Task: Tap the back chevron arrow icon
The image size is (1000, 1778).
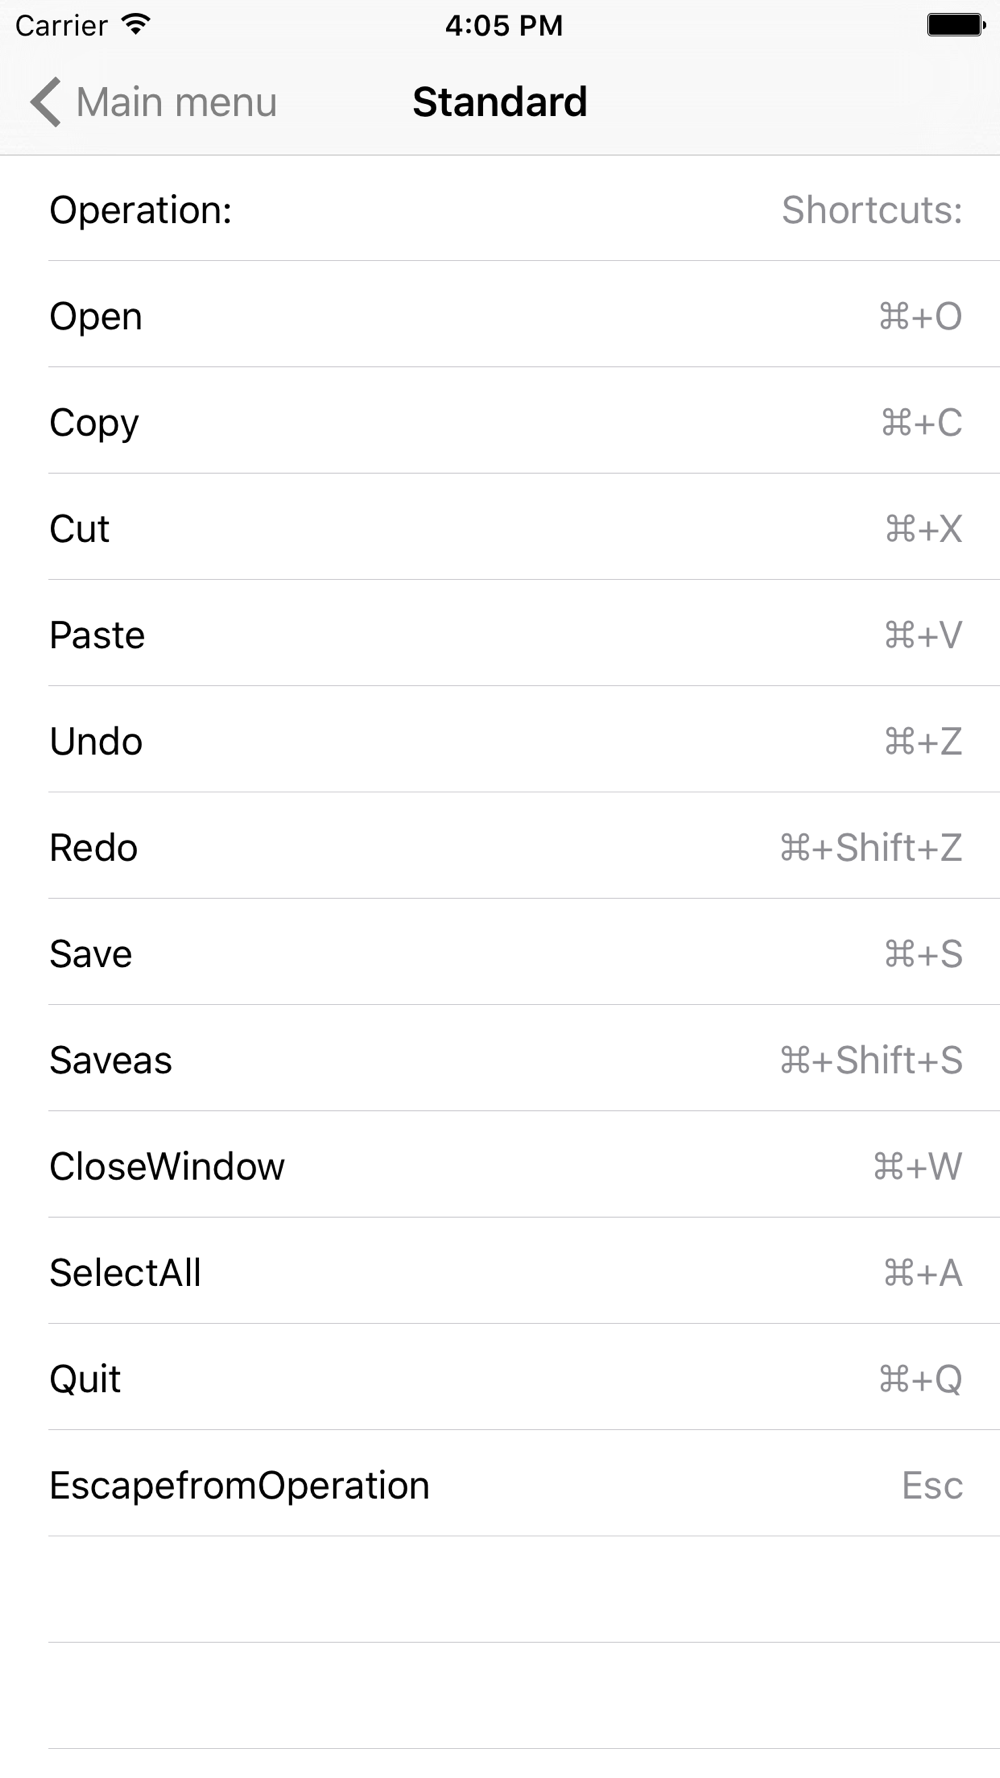Action: (45, 102)
